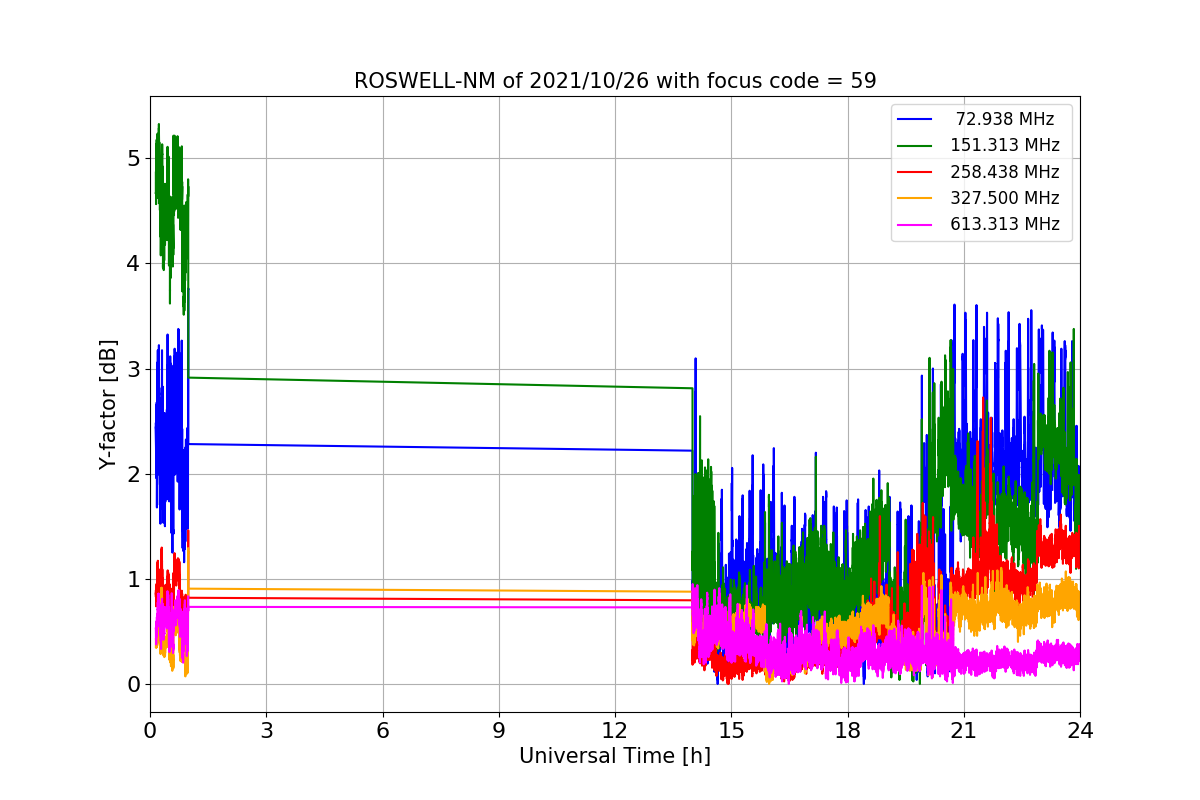
Task: Click the x-axis tick label 6
Action: [382, 731]
